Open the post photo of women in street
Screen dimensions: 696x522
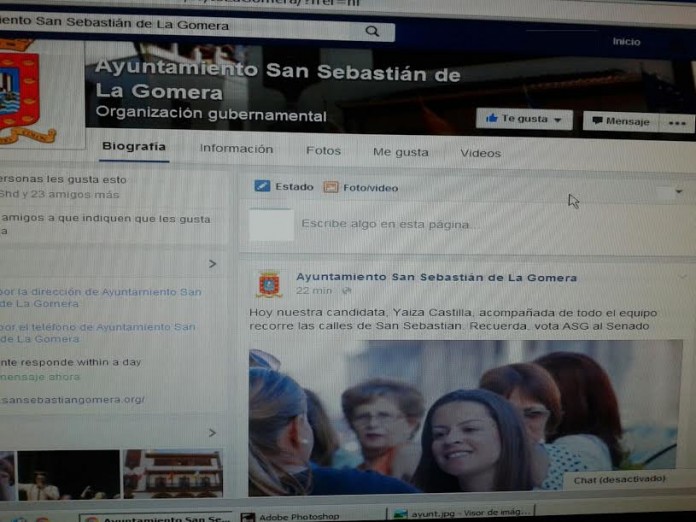coord(465,417)
